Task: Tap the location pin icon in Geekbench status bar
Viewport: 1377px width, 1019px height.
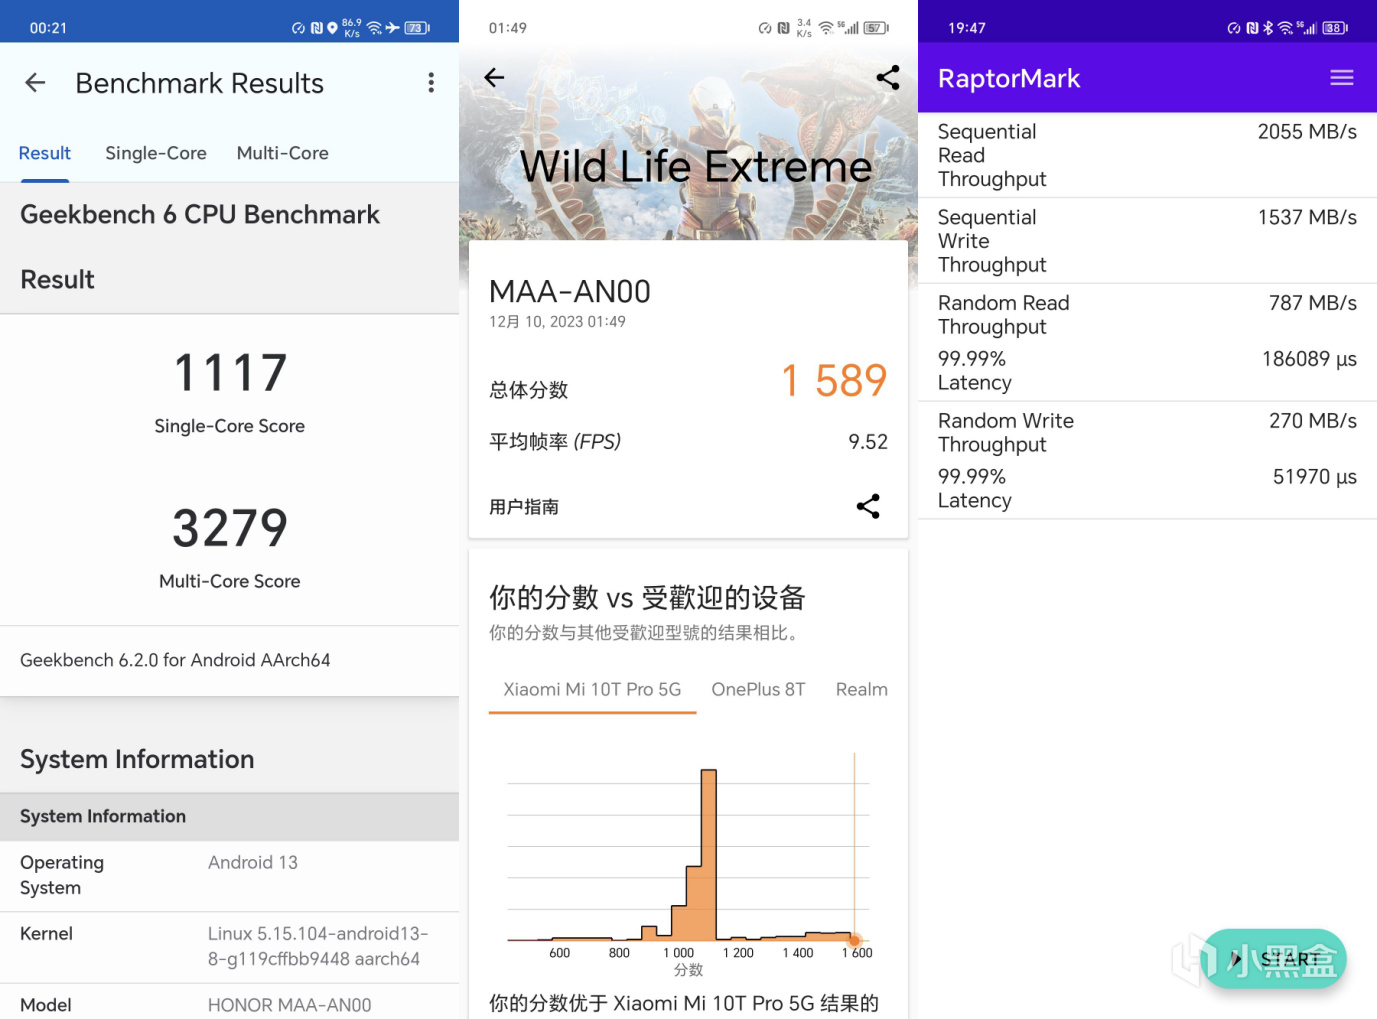Action: [x=332, y=28]
